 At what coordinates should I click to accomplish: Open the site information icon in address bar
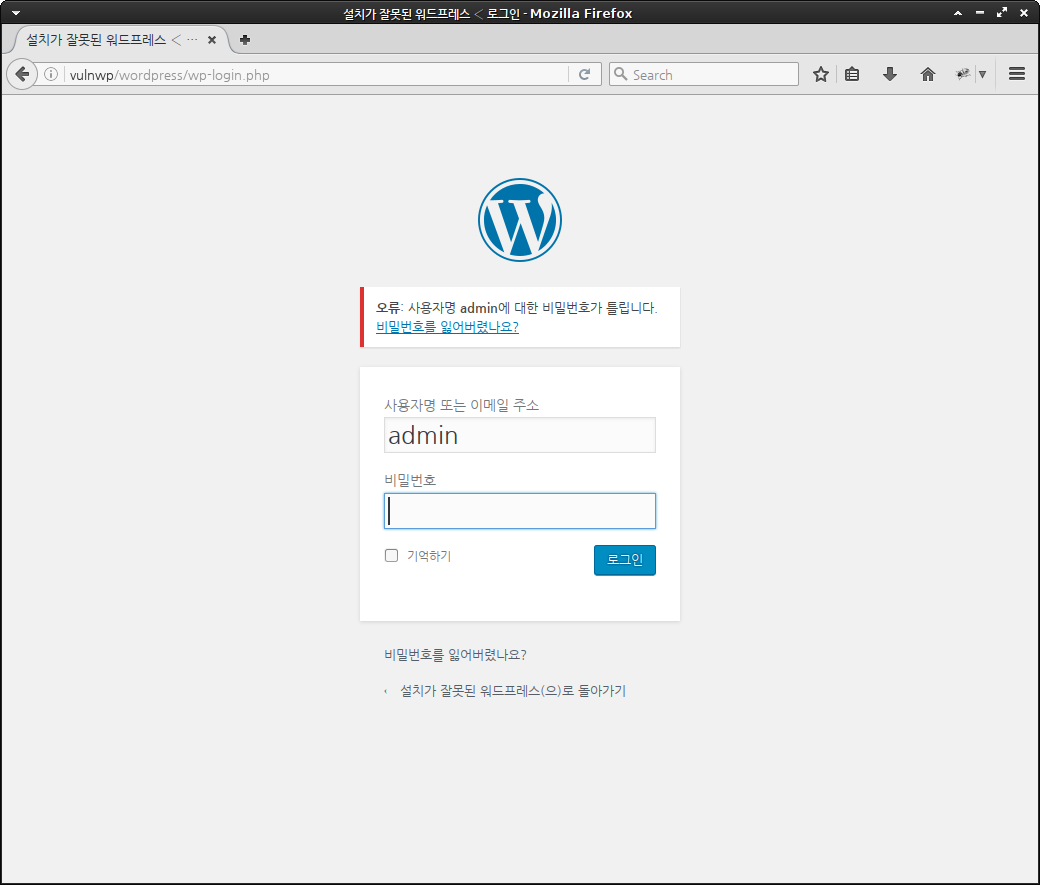(x=51, y=74)
